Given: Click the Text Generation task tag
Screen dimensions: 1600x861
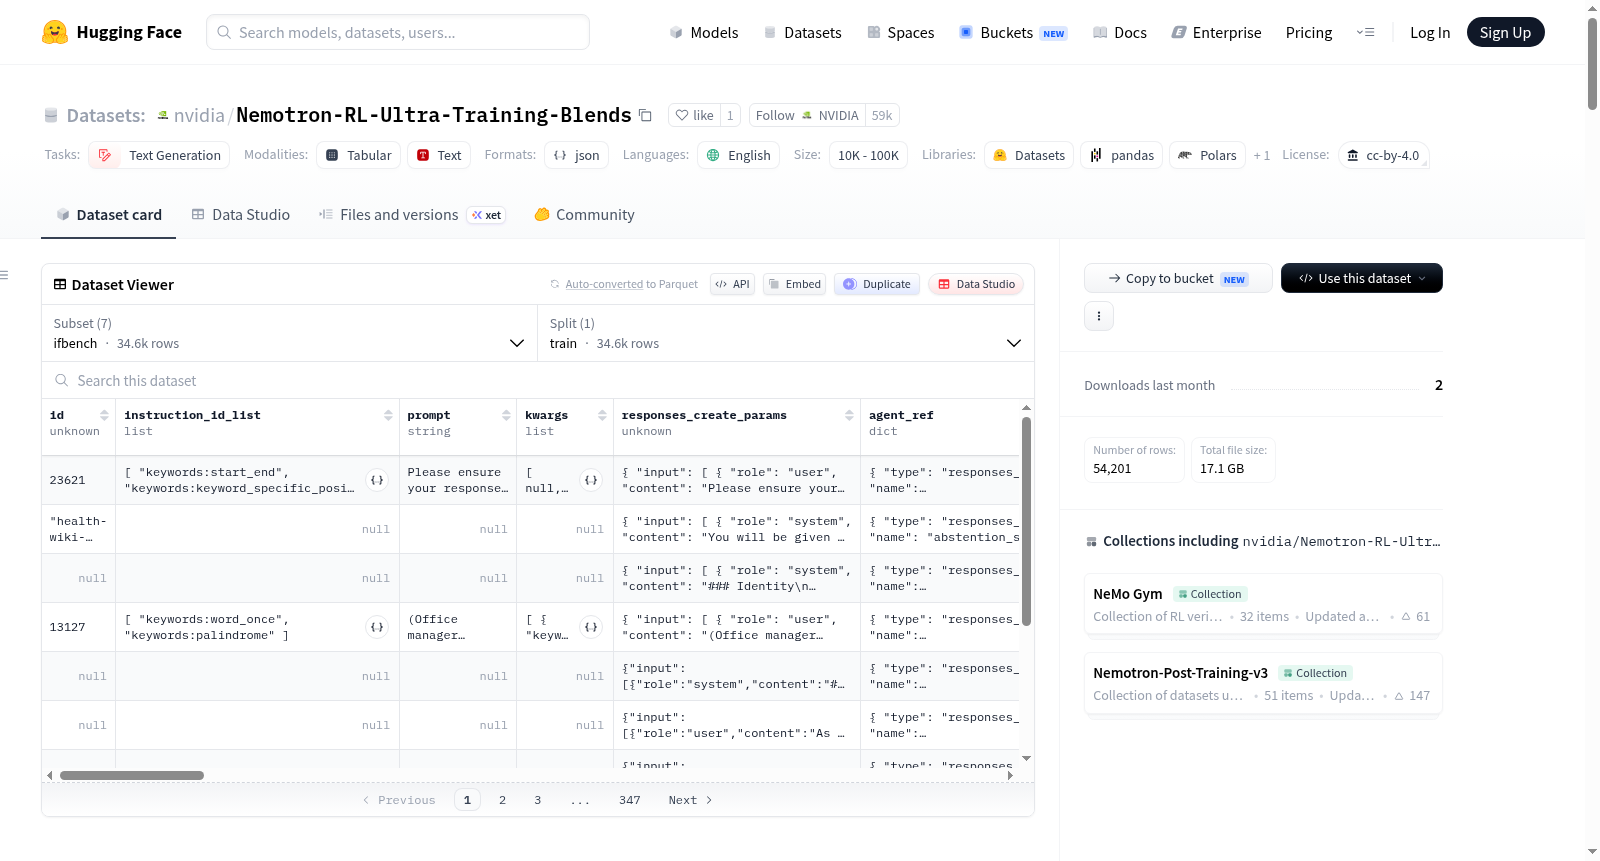Looking at the screenshot, I should tap(159, 155).
